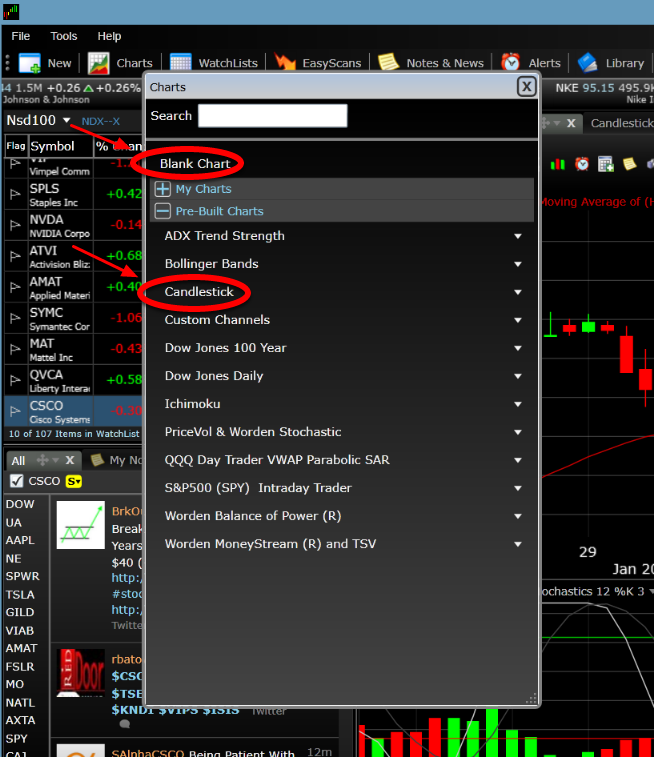The height and width of the screenshot is (757, 654).
Task: Click the yellow S badge next to CSCO
Action: point(74,481)
